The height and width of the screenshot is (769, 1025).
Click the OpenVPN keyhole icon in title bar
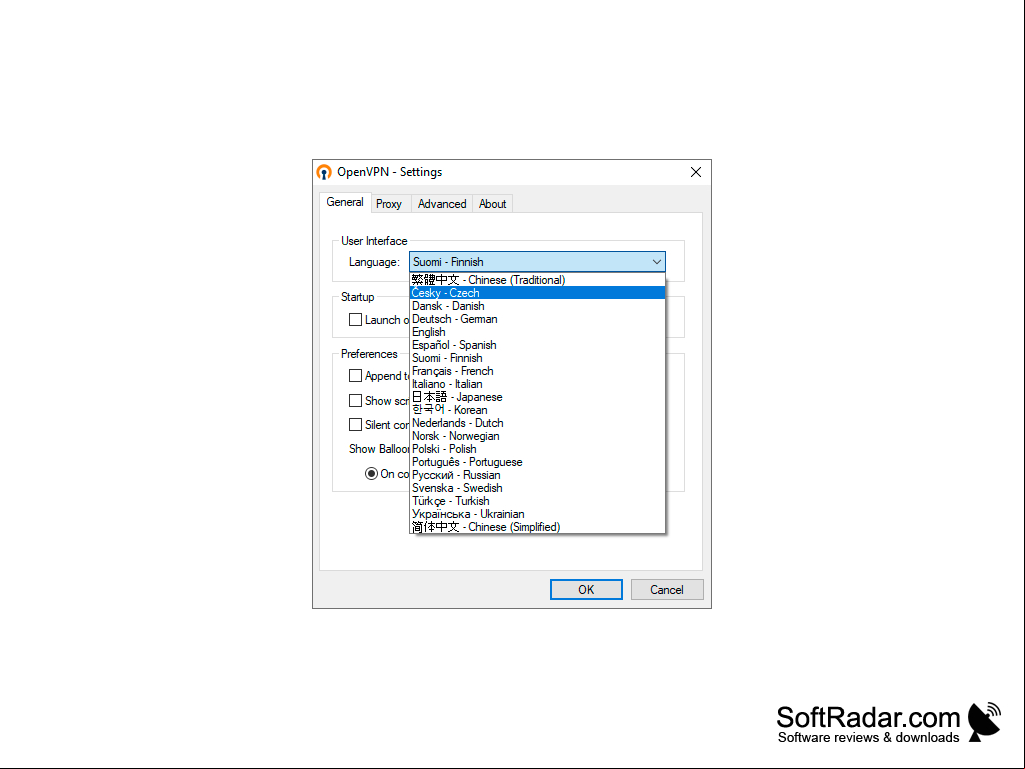coord(324,172)
